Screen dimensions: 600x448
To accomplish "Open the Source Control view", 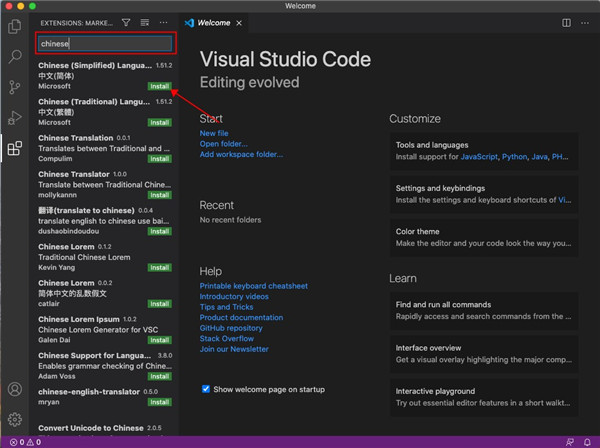I will (x=14, y=87).
